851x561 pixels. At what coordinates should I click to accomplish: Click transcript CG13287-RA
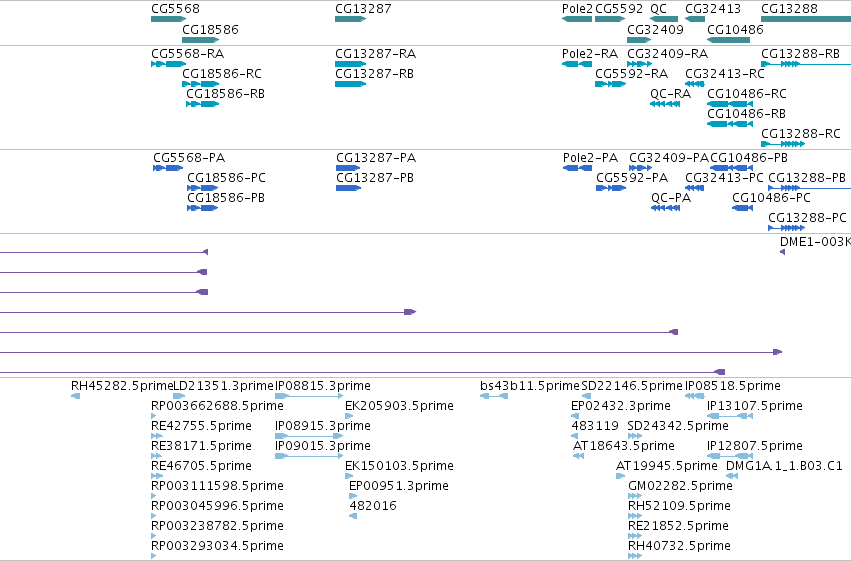coord(351,64)
